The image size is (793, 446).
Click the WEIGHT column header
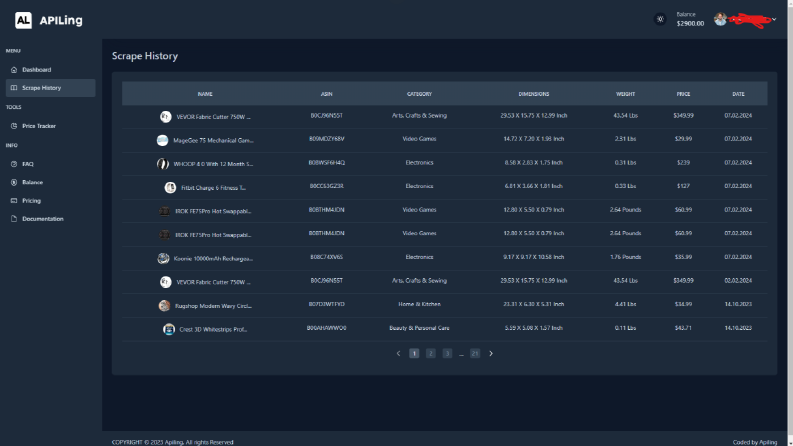626,94
